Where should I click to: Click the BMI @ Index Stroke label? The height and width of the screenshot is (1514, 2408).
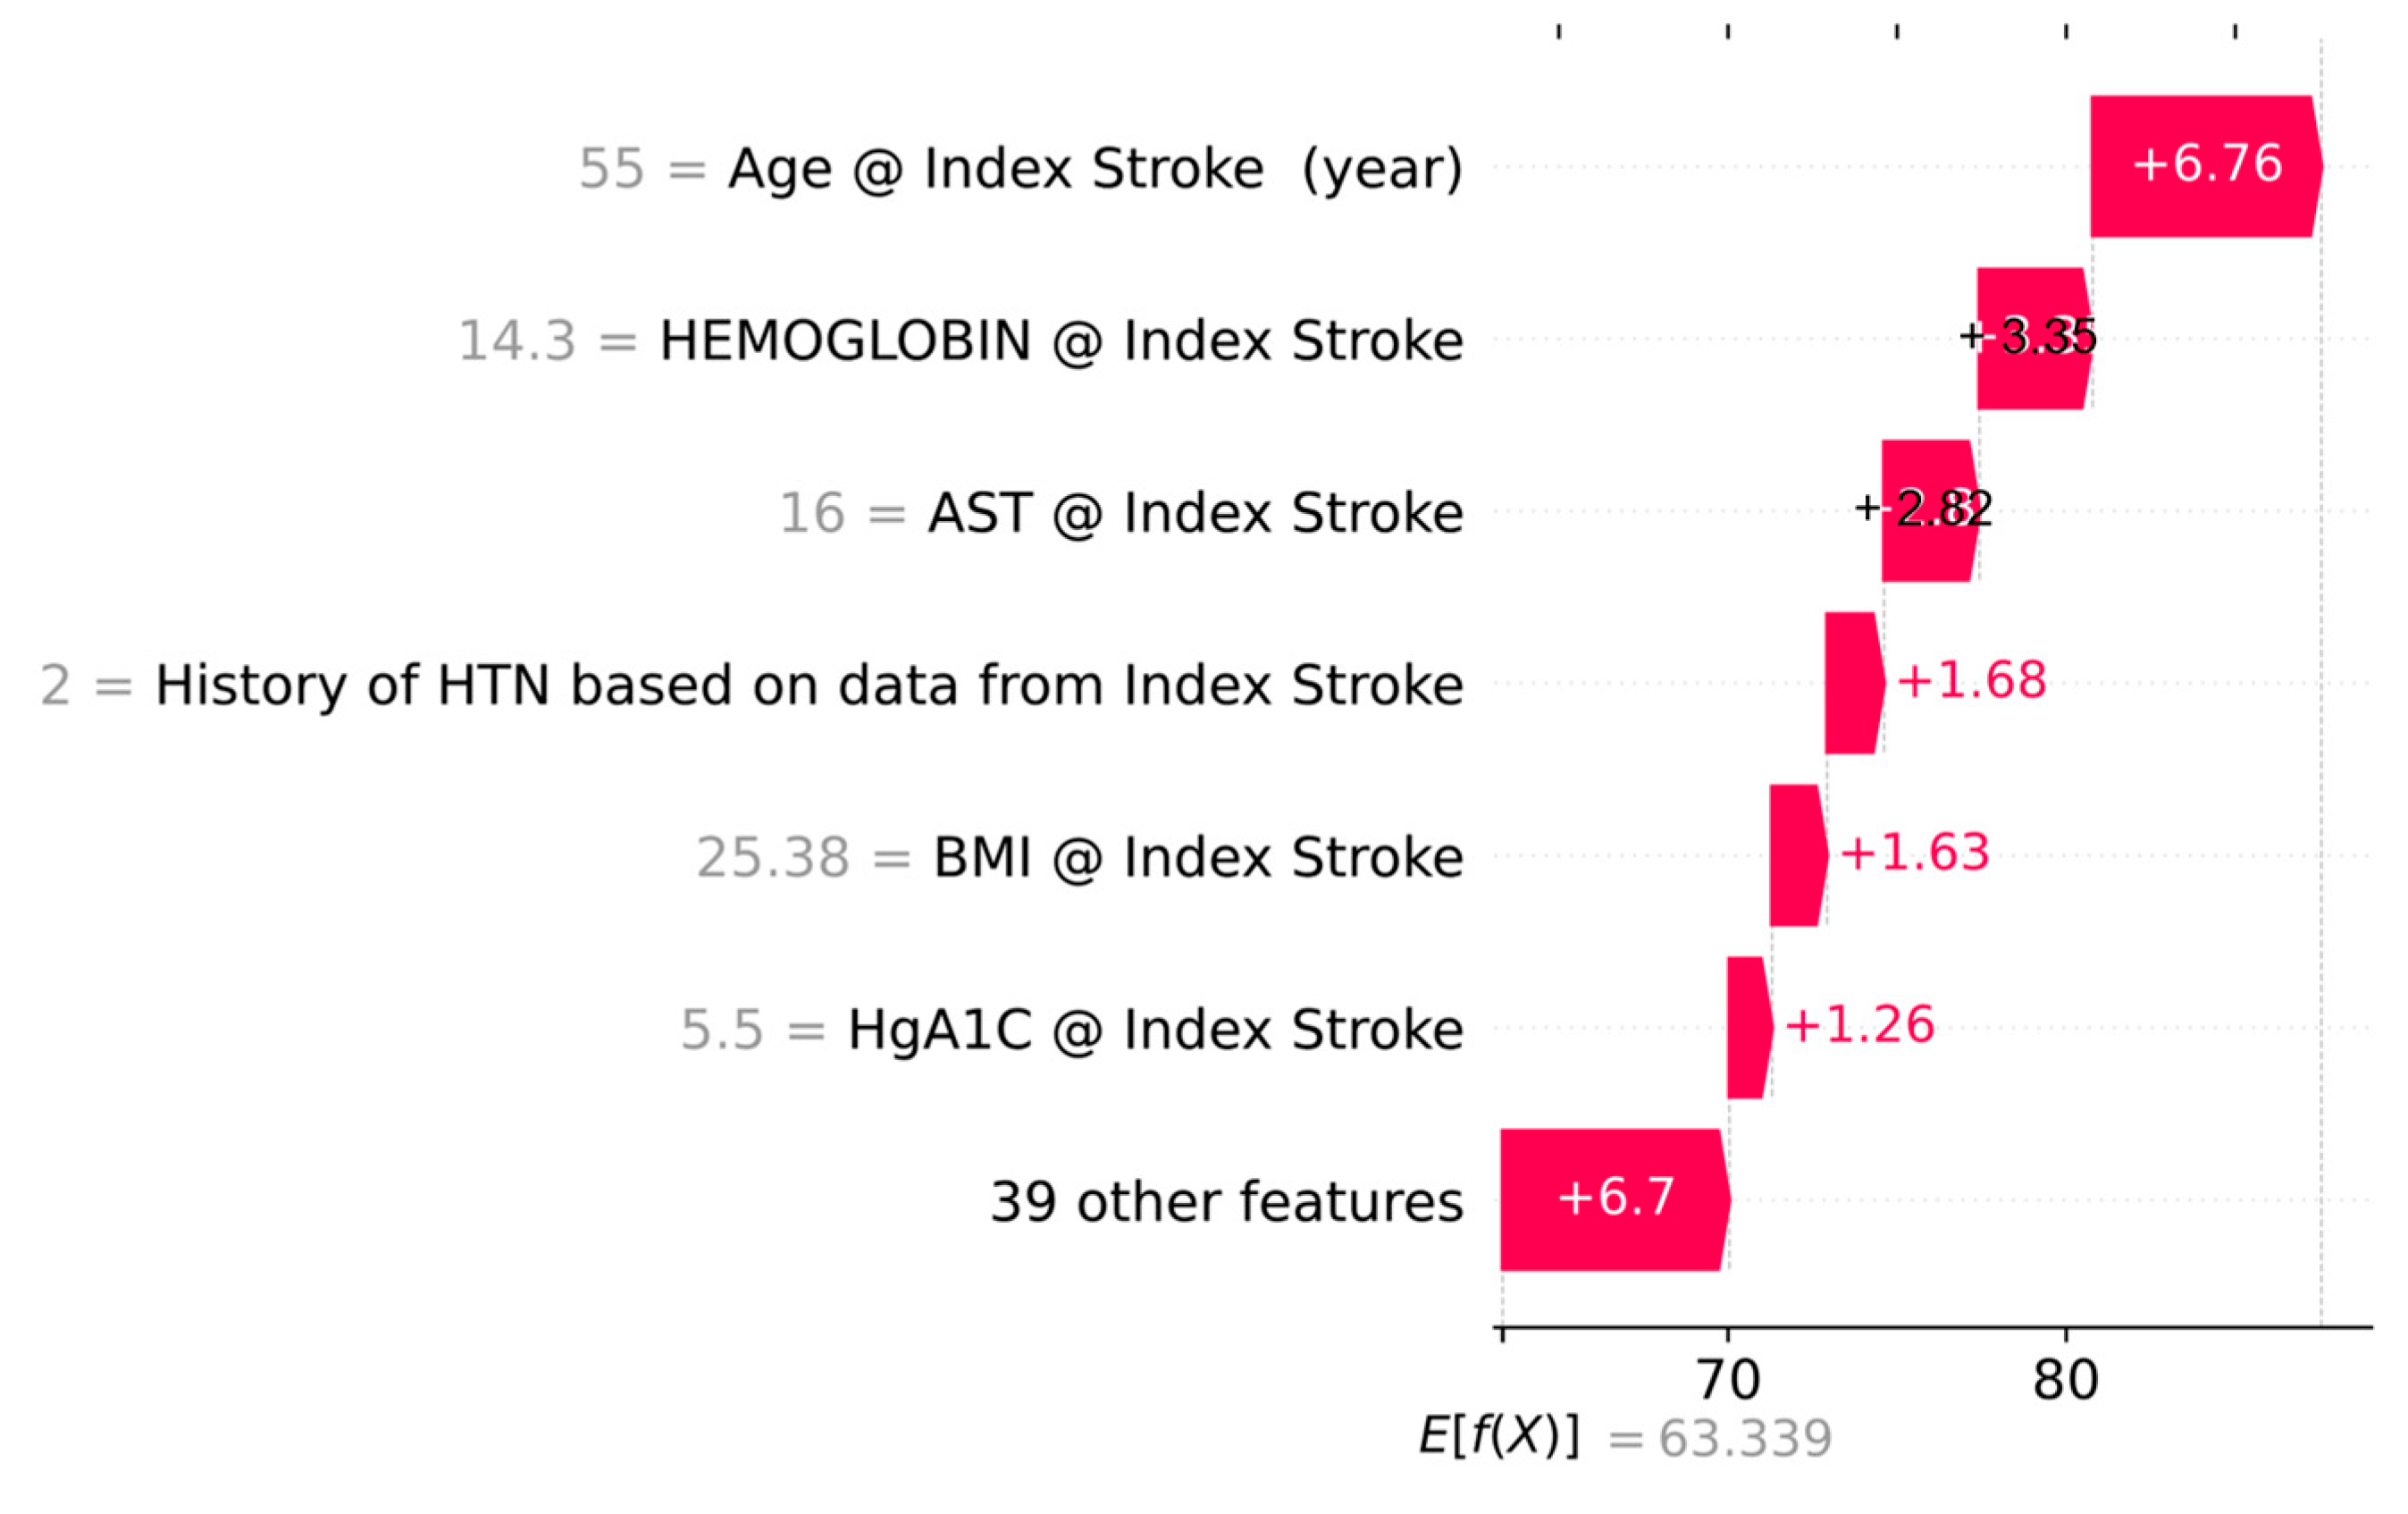pos(1197,857)
